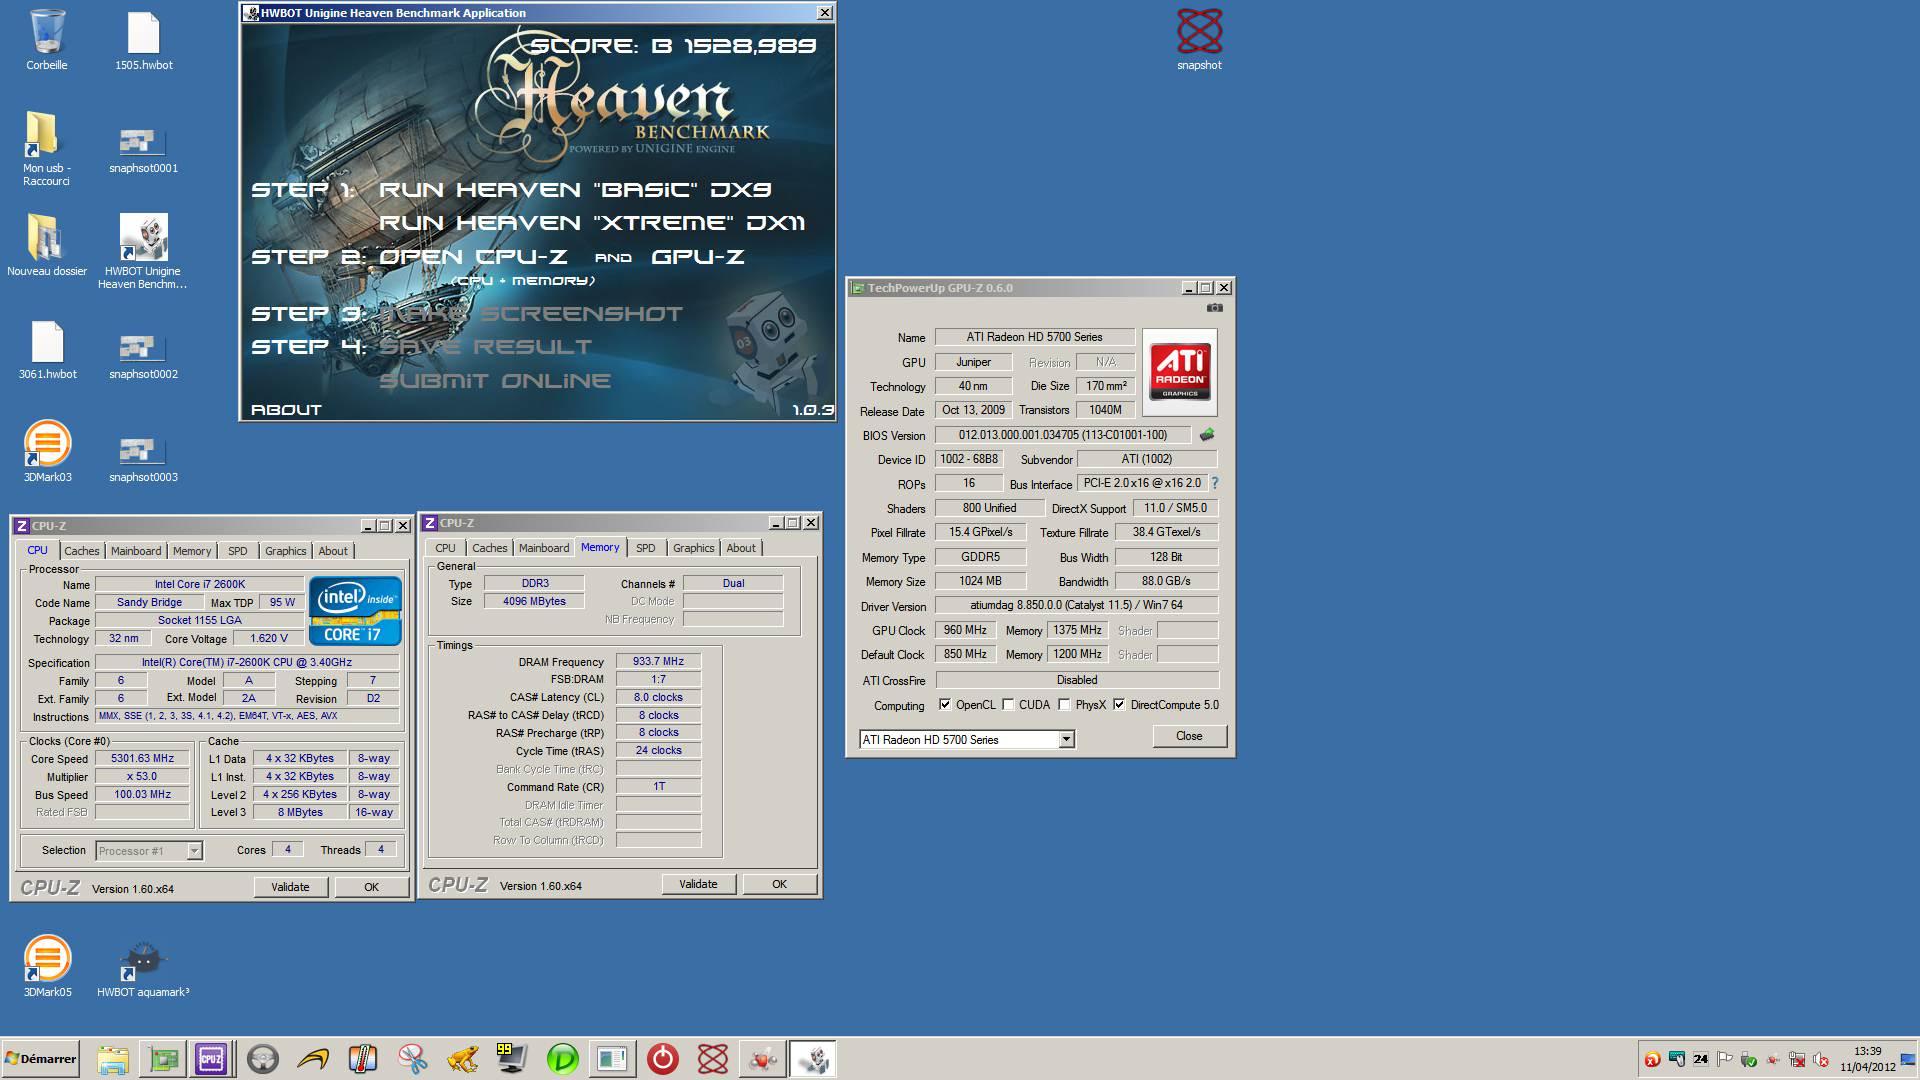Click the muted volume tray icon
Image resolution: width=1920 pixels, height=1080 pixels.
[1821, 1060]
